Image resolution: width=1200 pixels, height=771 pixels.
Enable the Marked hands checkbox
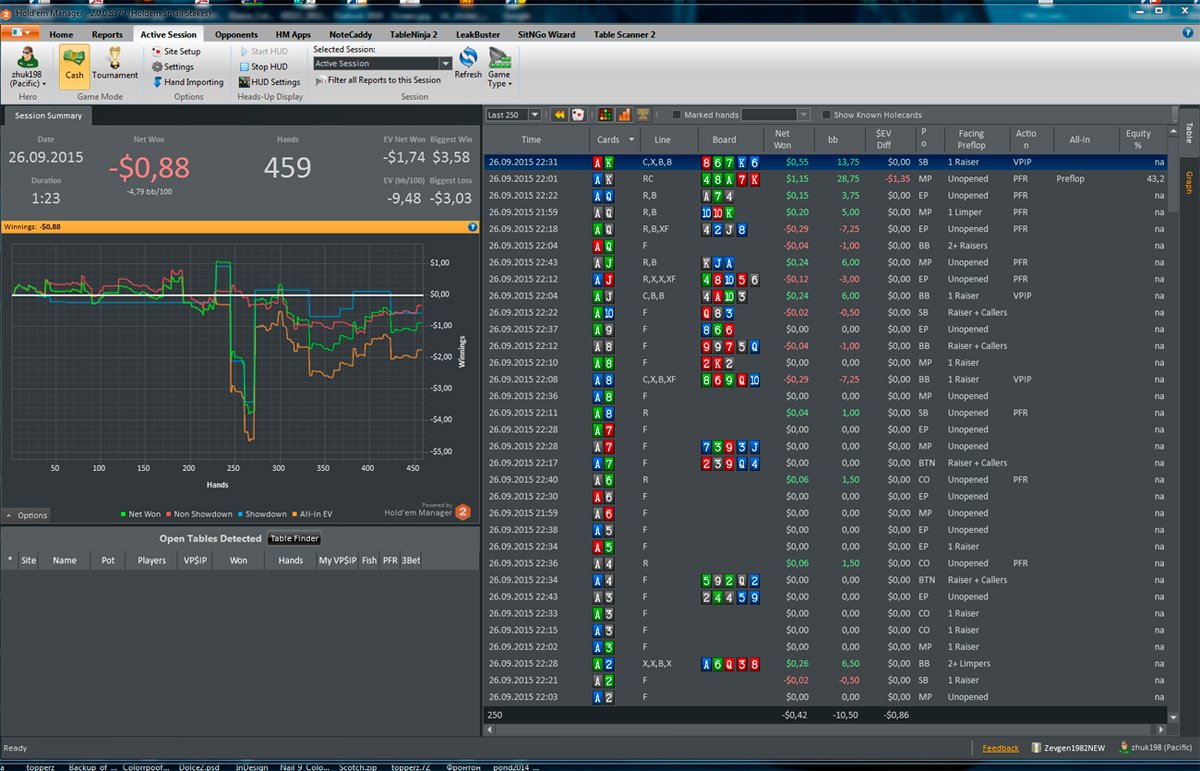[x=677, y=115]
